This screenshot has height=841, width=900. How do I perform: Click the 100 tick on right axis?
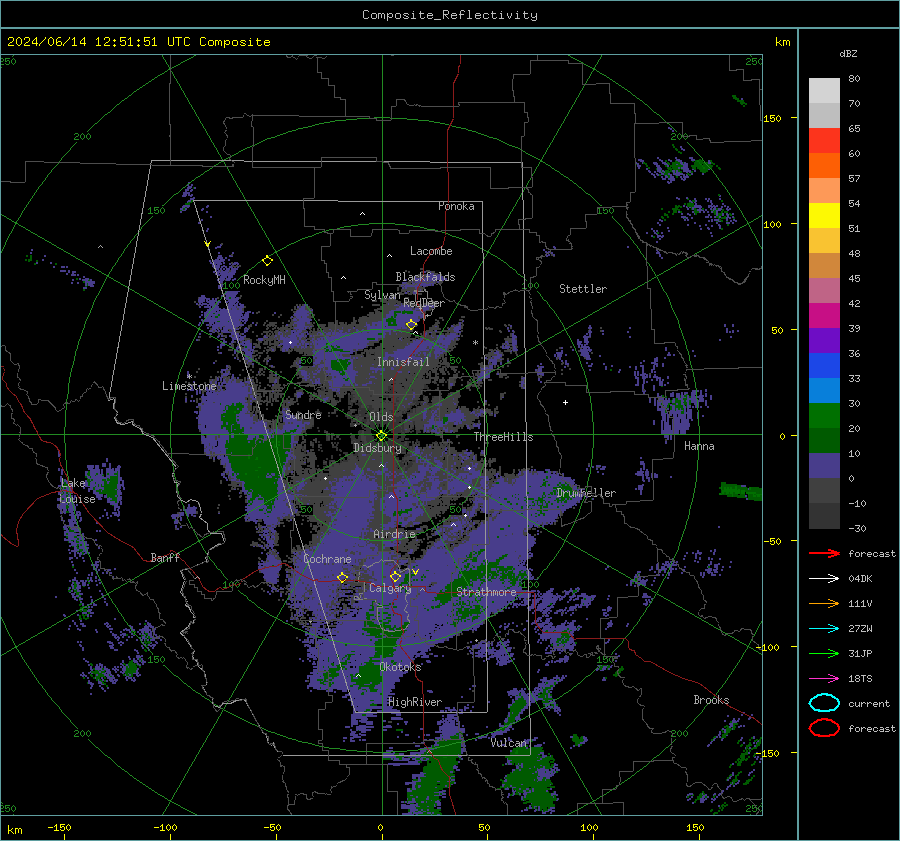tap(772, 224)
